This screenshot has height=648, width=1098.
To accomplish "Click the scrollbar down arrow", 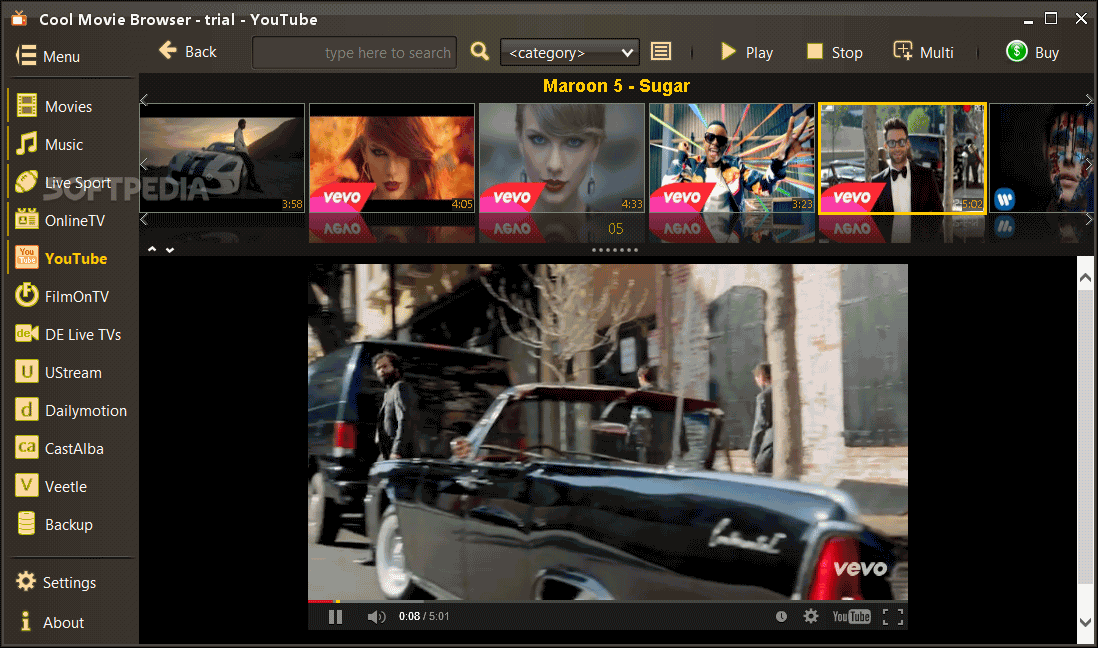I will [1085, 621].
